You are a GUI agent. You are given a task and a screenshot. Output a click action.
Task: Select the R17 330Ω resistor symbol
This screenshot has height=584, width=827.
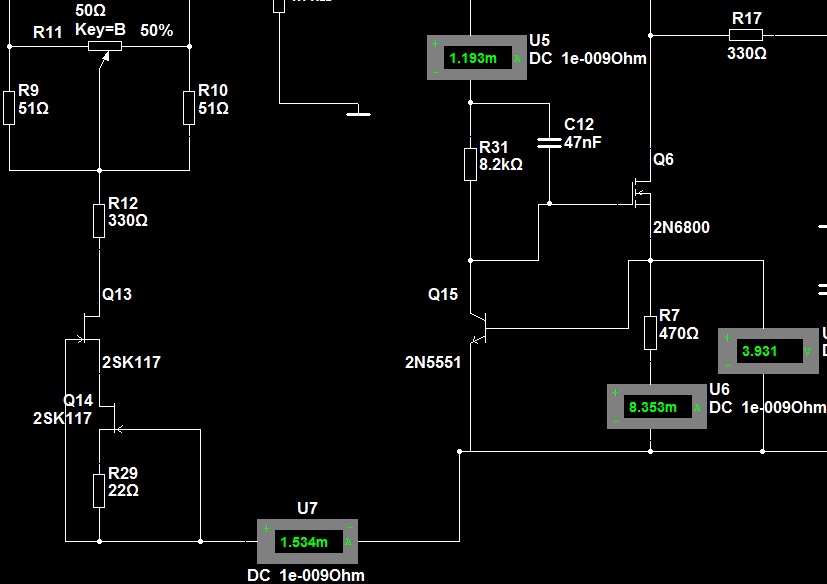click(x=746, y=35)
